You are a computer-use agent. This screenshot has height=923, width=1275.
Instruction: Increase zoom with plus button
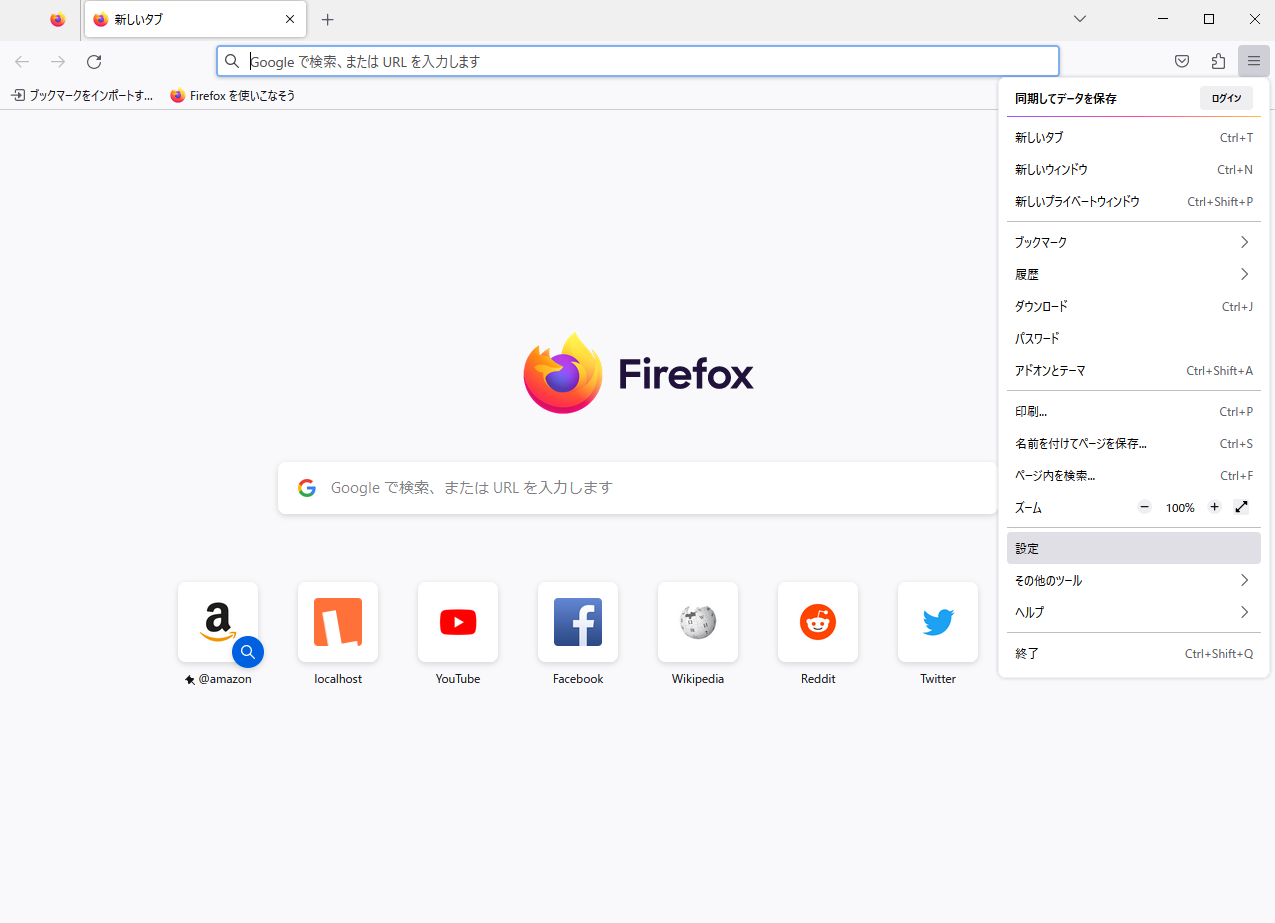click(x=1214, y=507)
